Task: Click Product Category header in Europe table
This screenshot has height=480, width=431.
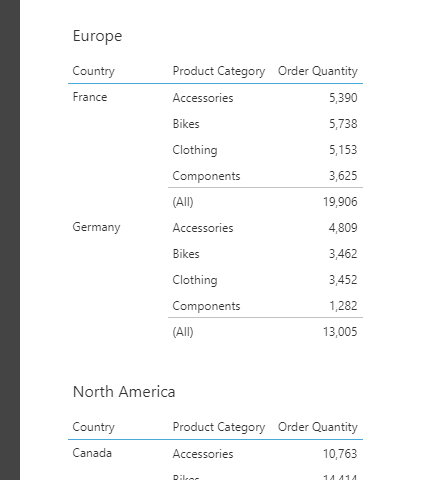Action: pyautogui.click(x=219, y=71)
